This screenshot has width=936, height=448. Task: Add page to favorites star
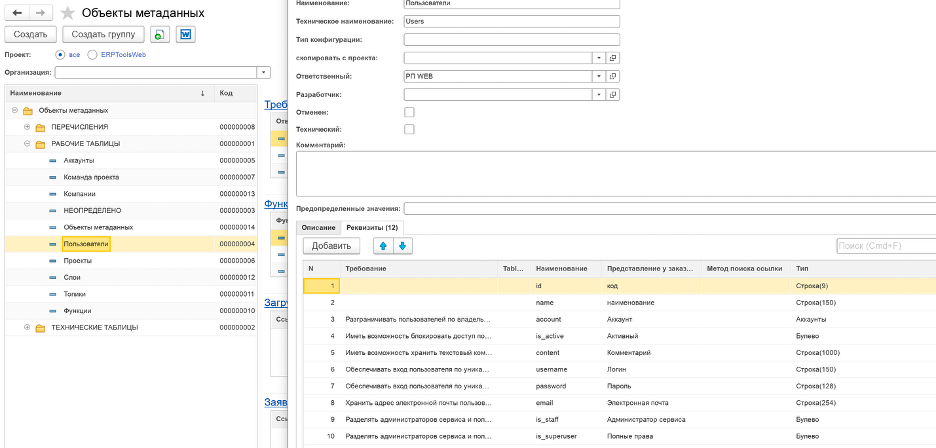(x=68, y=13)
